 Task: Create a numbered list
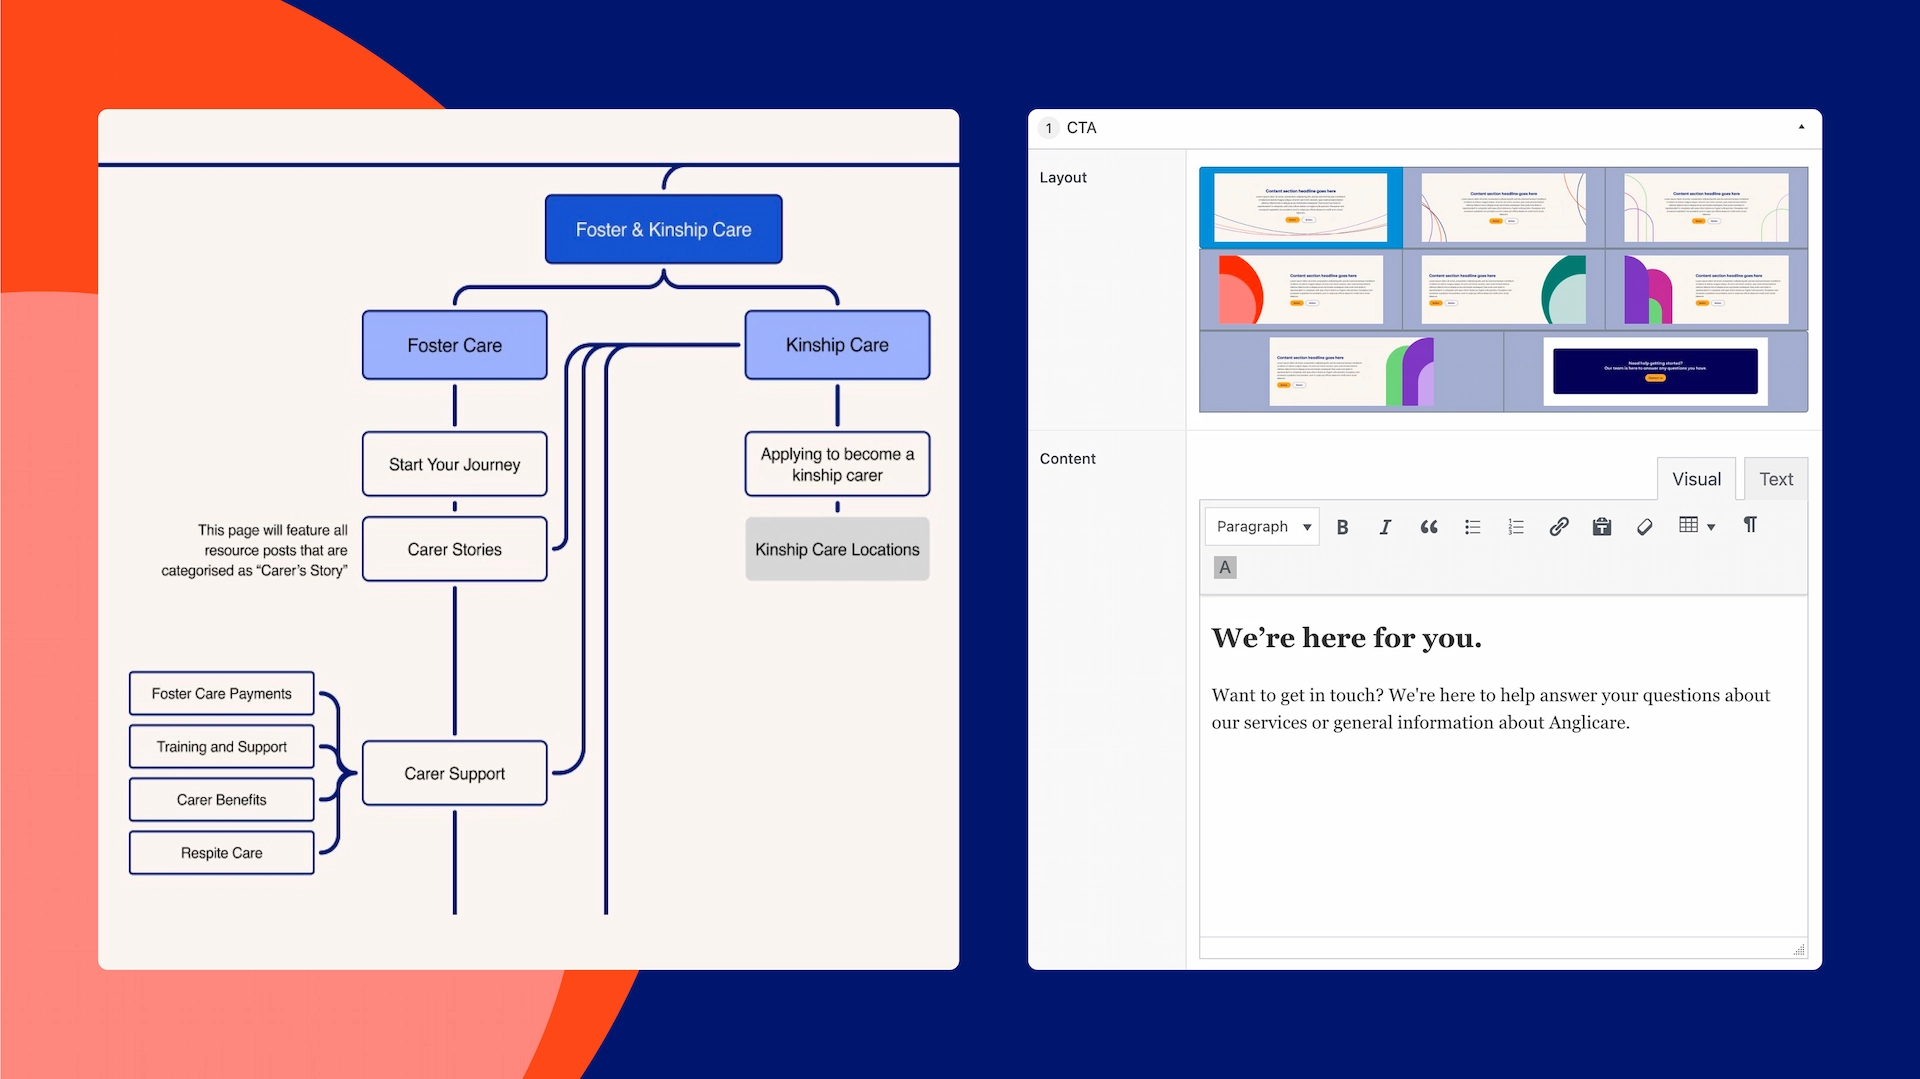[x=1516, y=527]
